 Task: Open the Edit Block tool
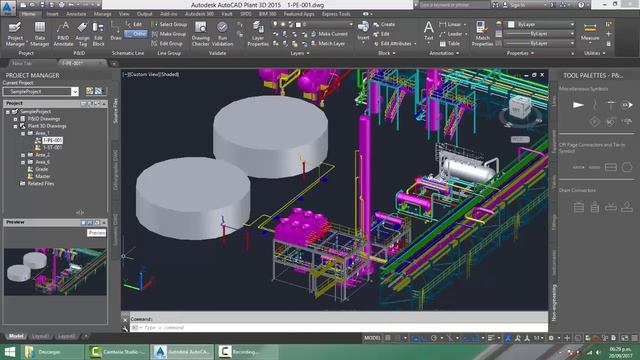pyautogui.click(x=98, y=34)
